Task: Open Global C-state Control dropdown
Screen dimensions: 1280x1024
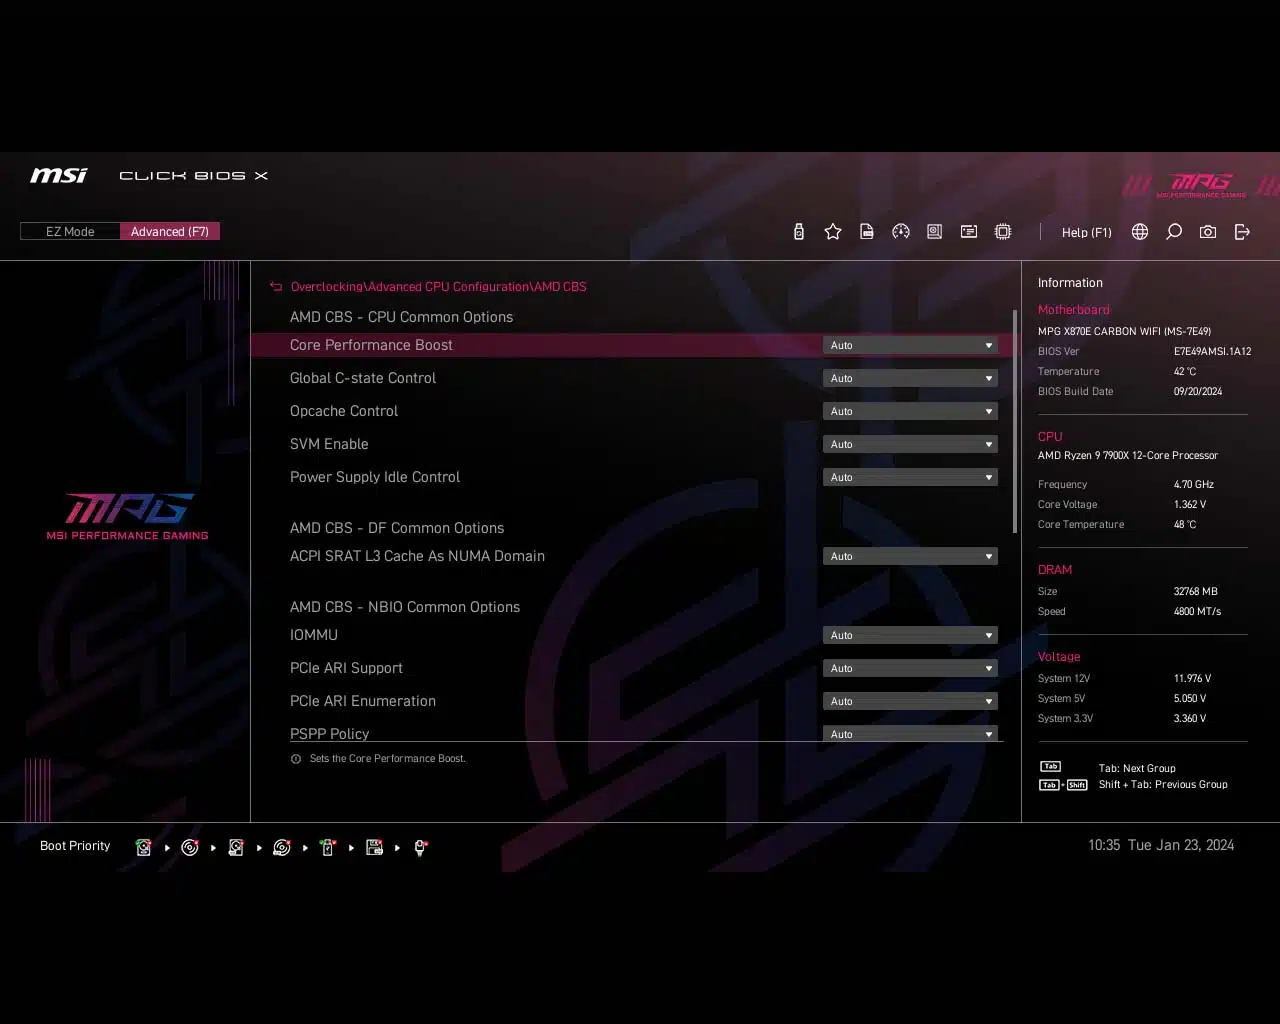Action: point(910,378)
